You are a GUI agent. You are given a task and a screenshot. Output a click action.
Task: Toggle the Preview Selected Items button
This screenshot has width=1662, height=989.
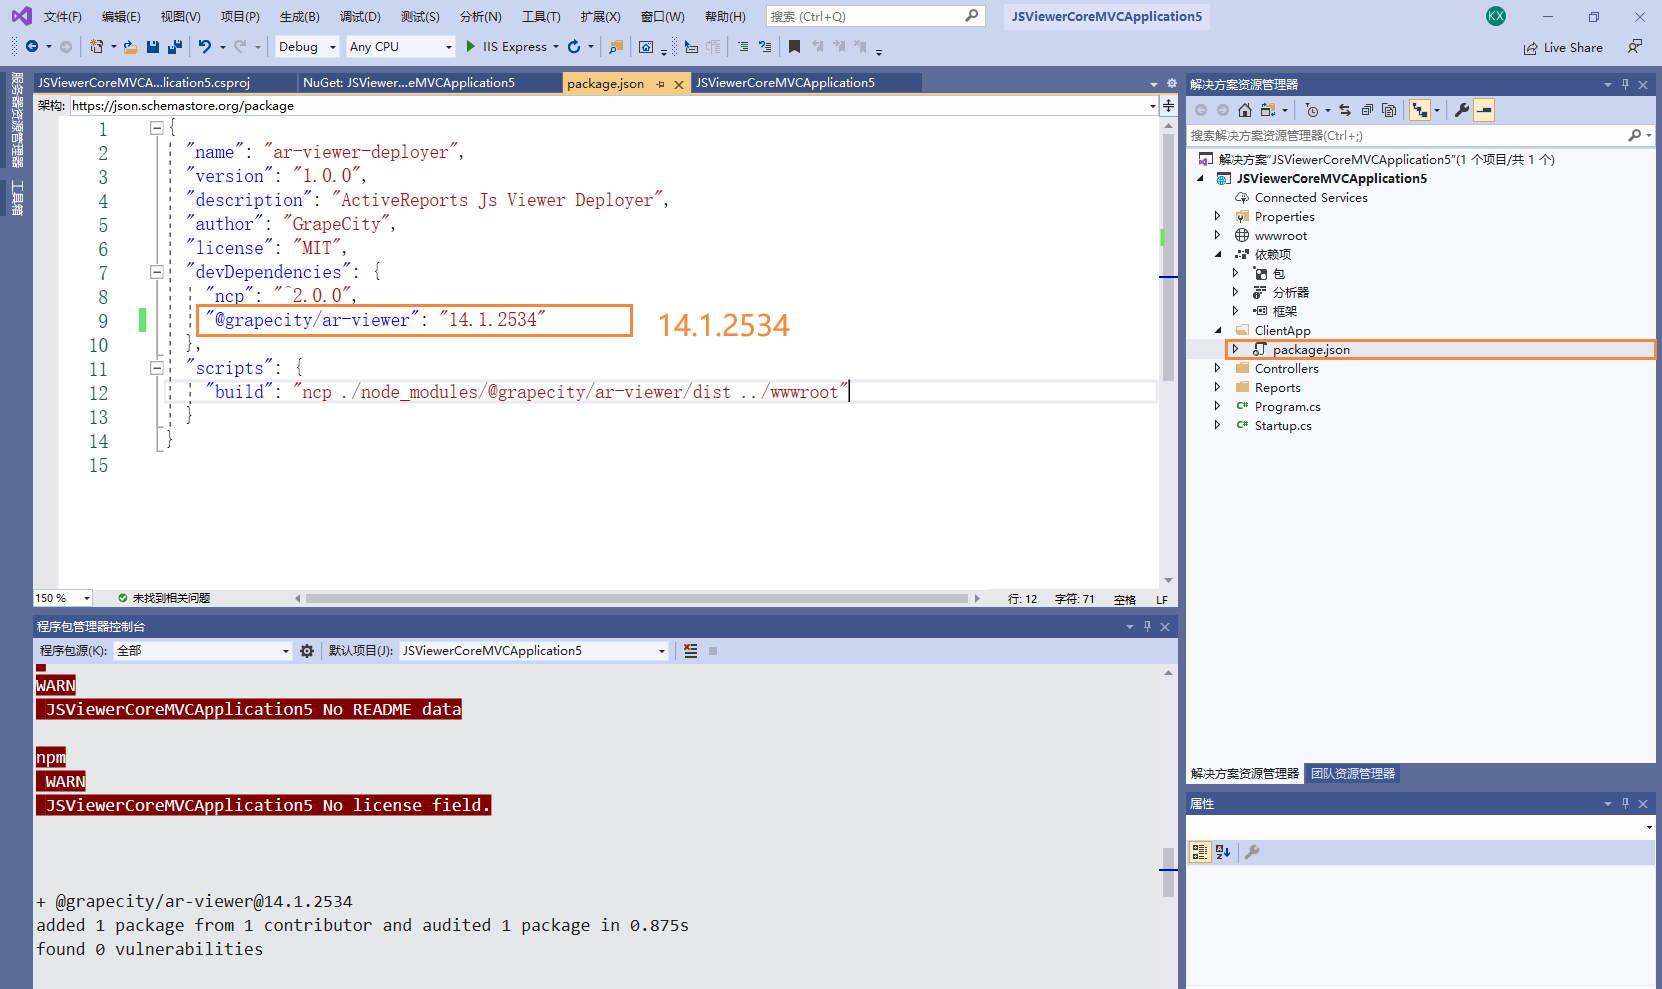click(x=1484, y=110)
